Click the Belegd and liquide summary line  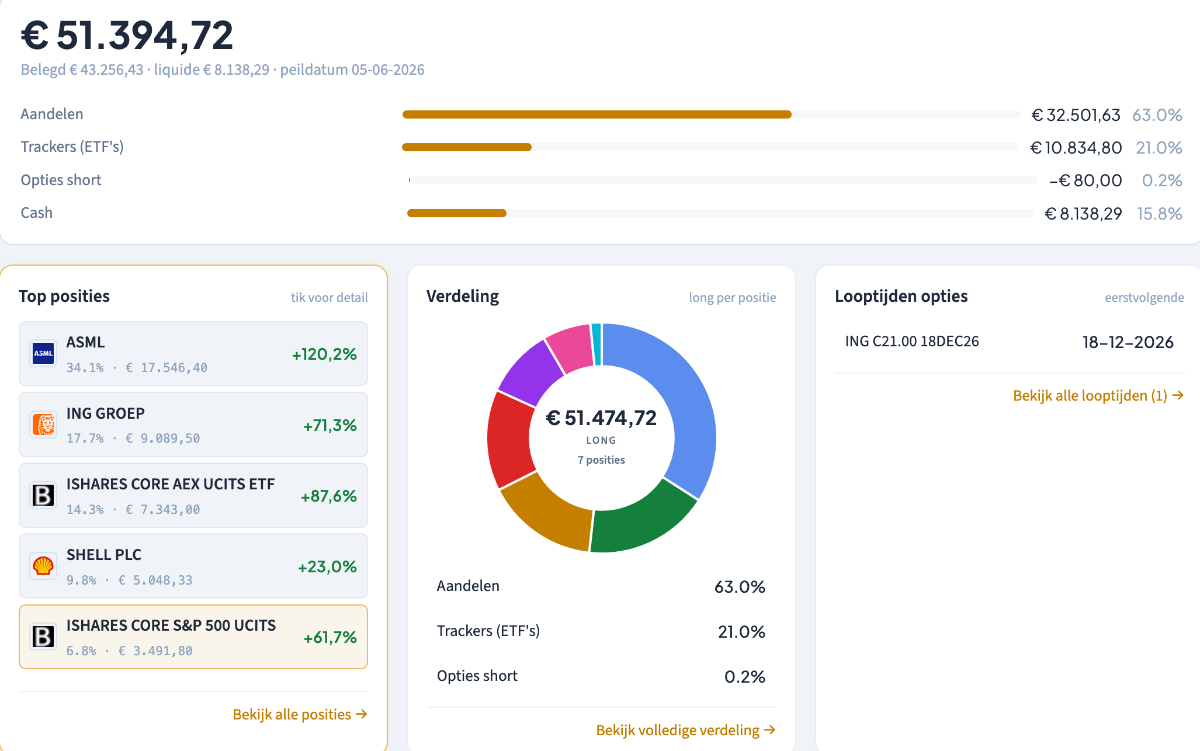223,70
